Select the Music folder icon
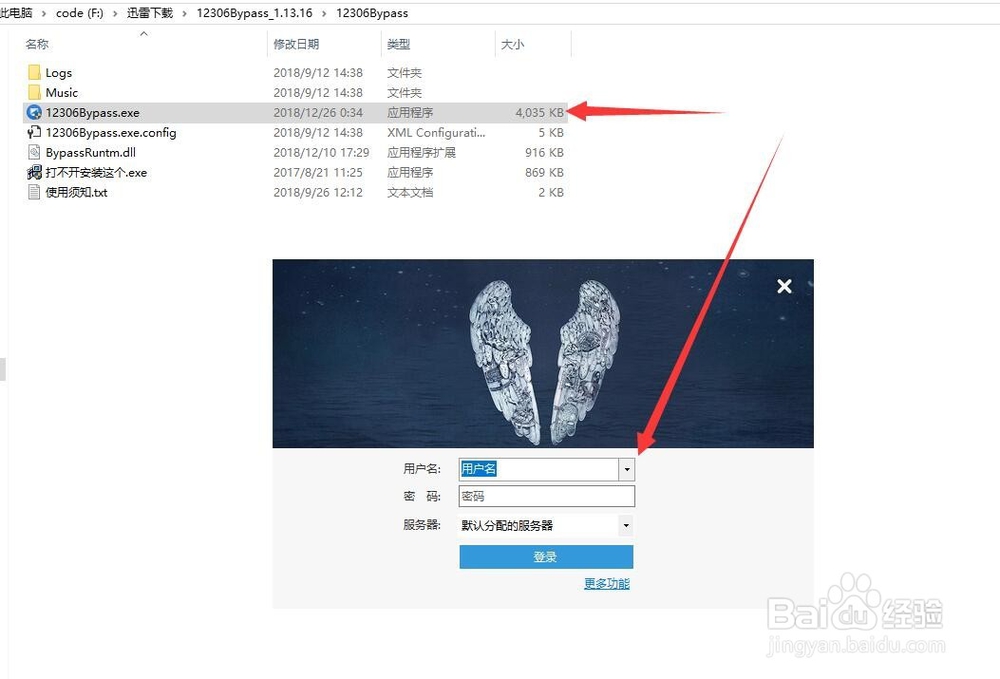The width and height of the screenshot is (1000, 679). tap(34, 92)
